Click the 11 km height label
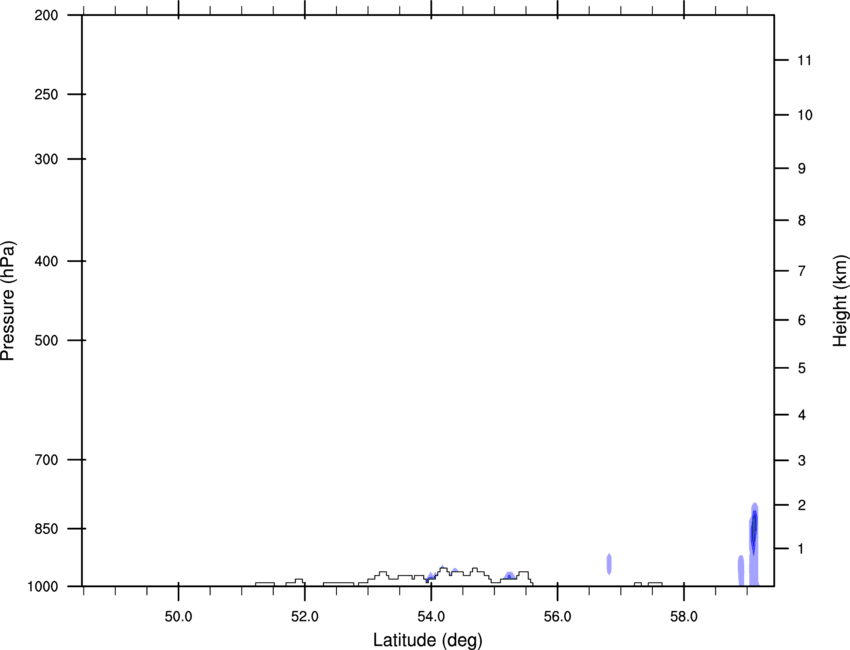The height and width of the screenshot is (650, 850). pos(804,60)
